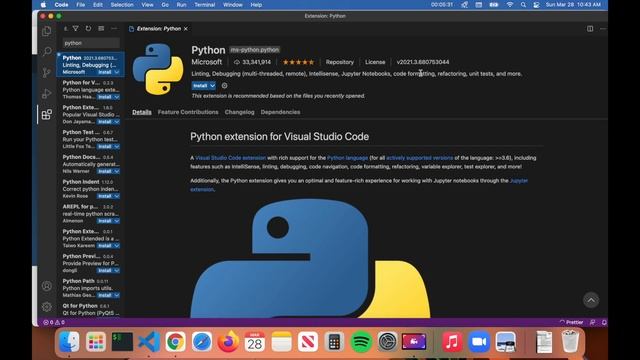
Task: Install the Python Indent extension
Action: point(105,196)
